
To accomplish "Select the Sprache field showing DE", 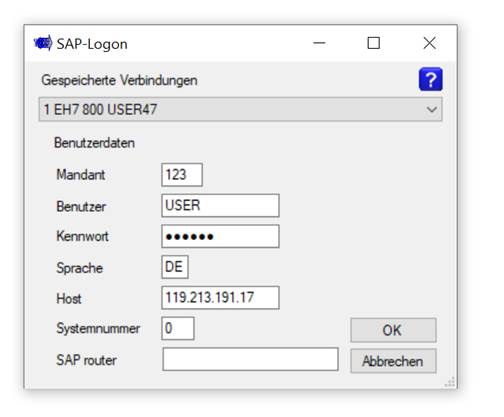I will click(x=175, y=267).
